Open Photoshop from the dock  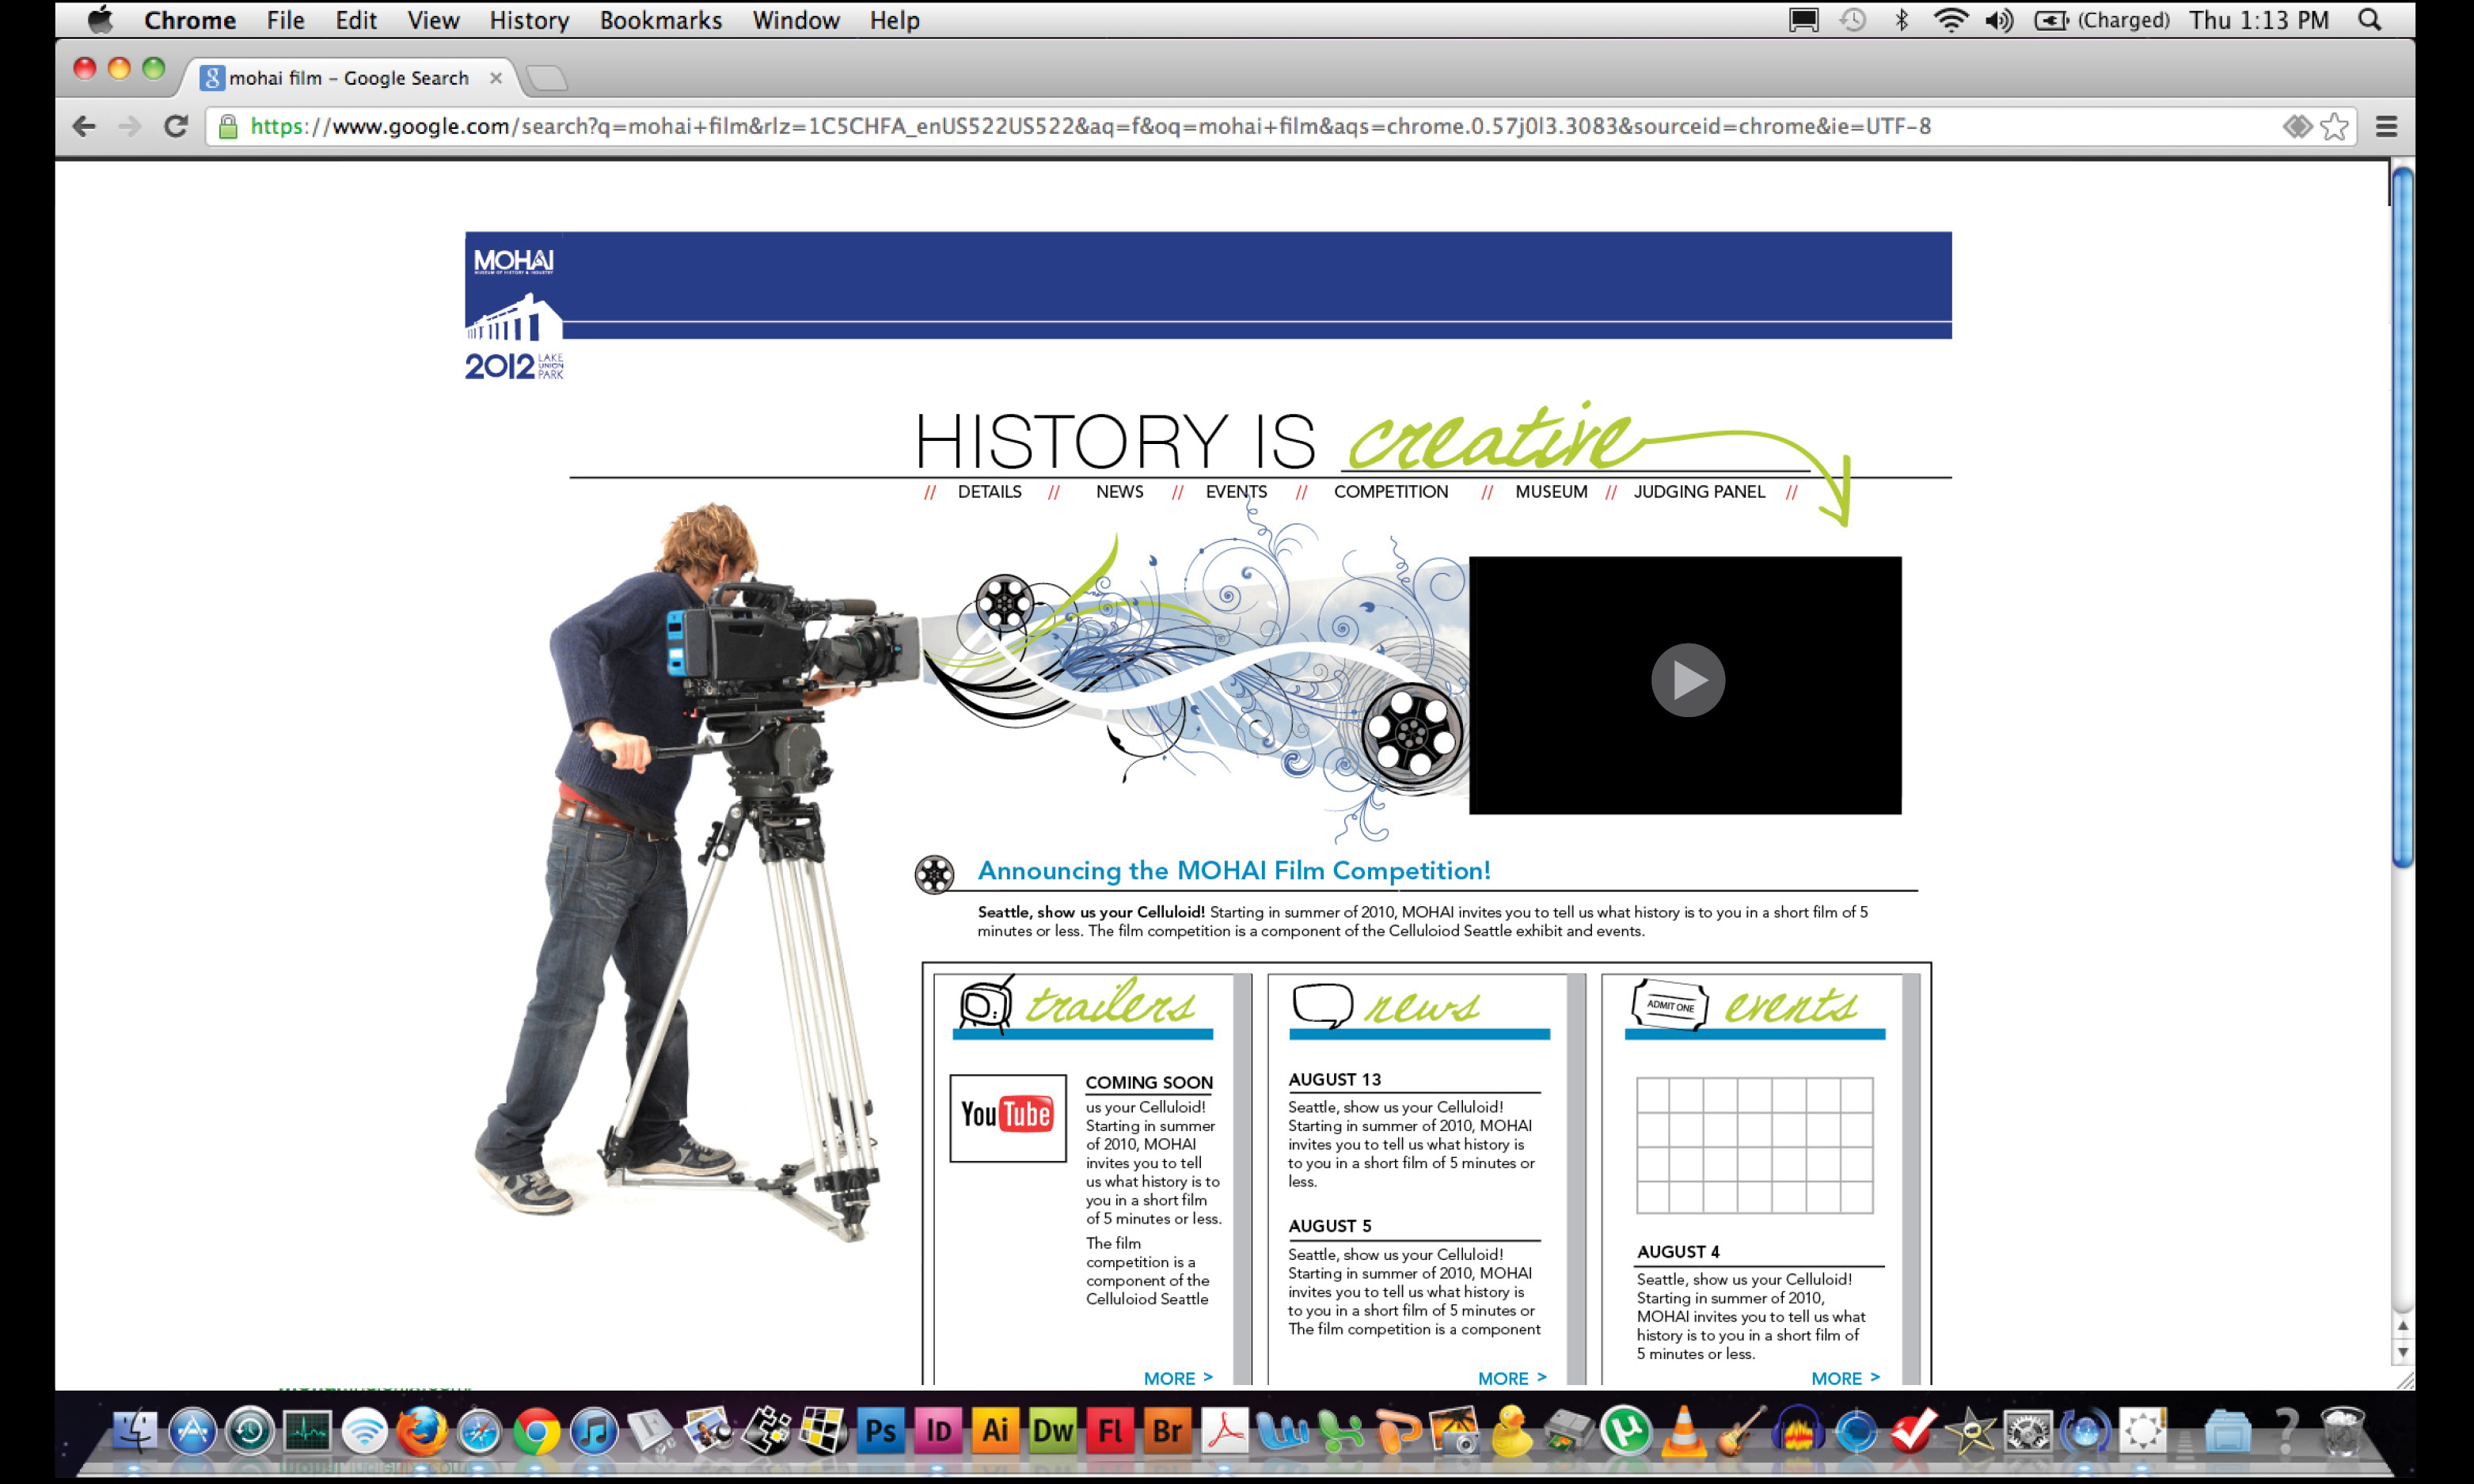click(x=881, y=1431)
